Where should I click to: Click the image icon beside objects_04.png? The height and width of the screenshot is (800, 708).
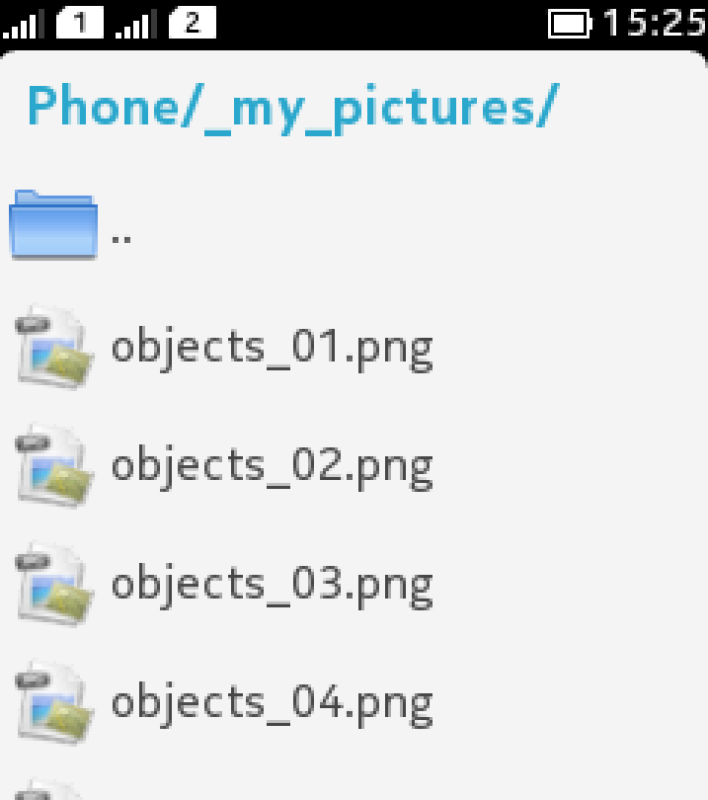[x=54, y=701]
